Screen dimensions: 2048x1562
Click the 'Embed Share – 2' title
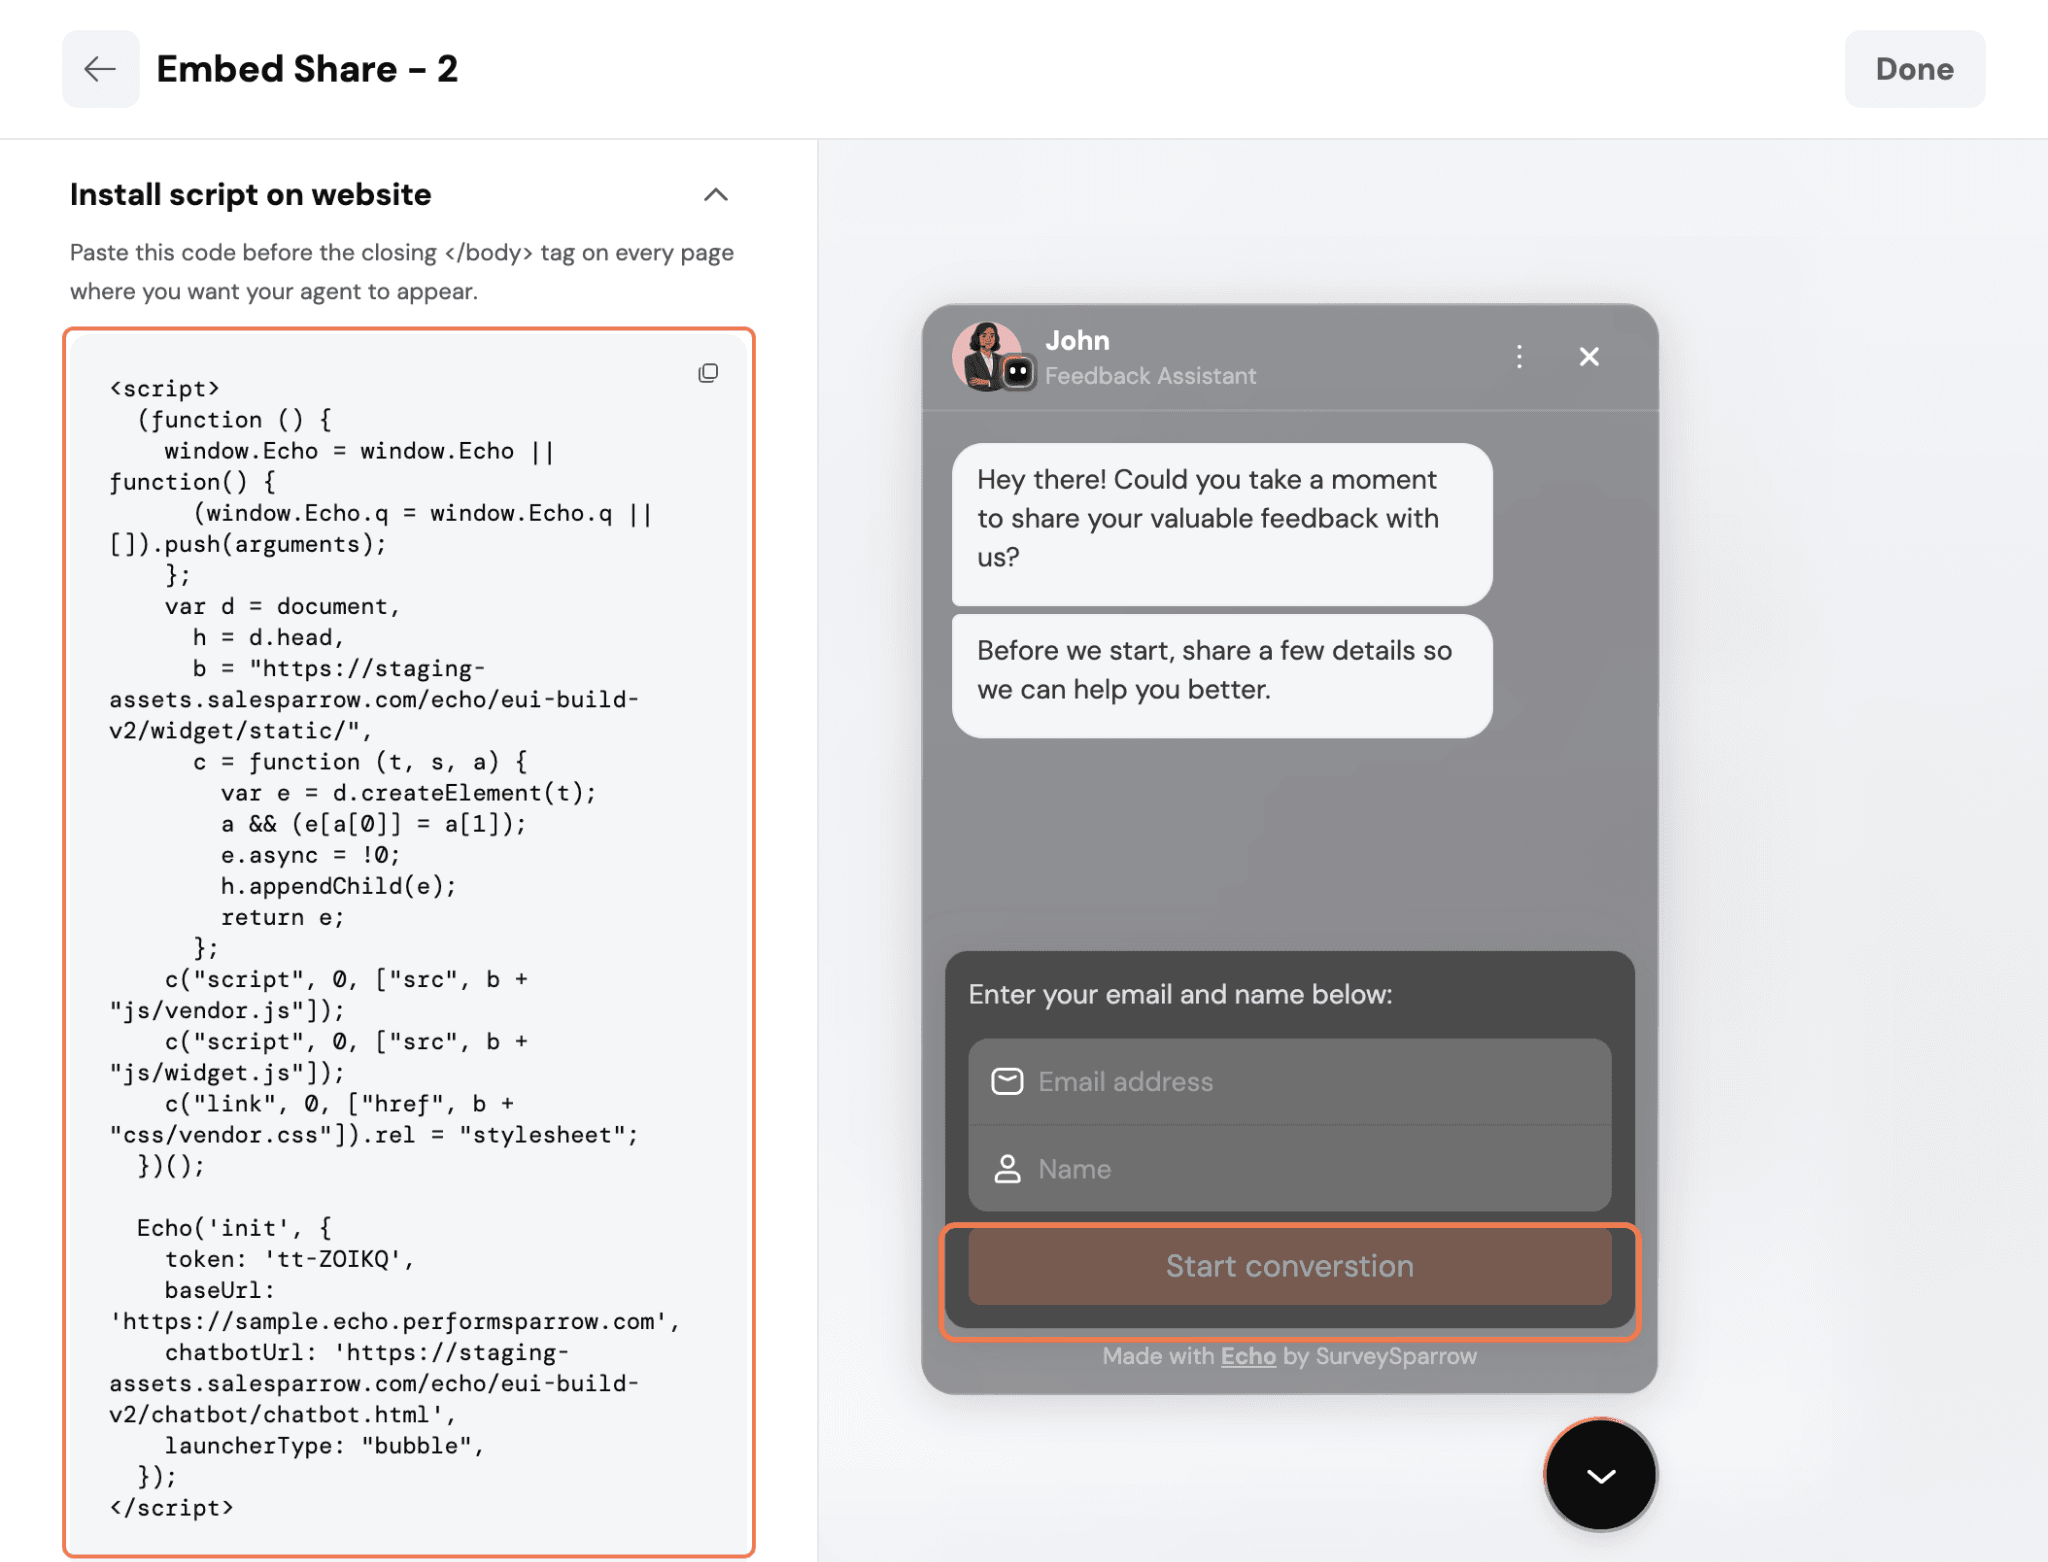[x=307, y=69]
